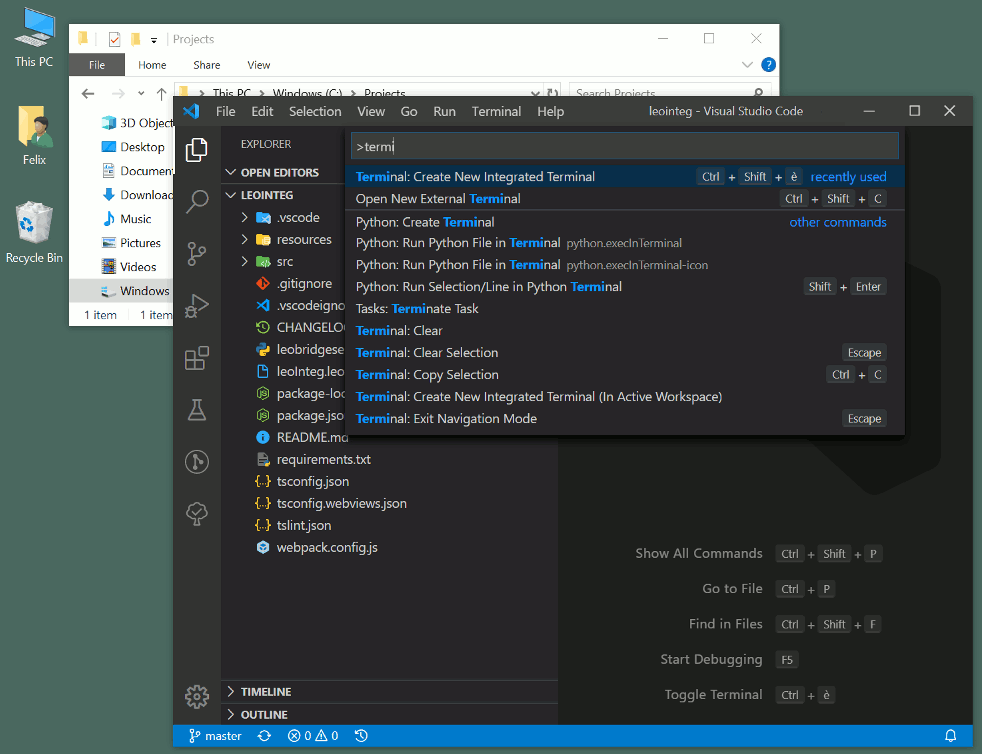982x754 pixels.
Task: Open the File menu in VS Code
Action: click(x=225, y=111)
